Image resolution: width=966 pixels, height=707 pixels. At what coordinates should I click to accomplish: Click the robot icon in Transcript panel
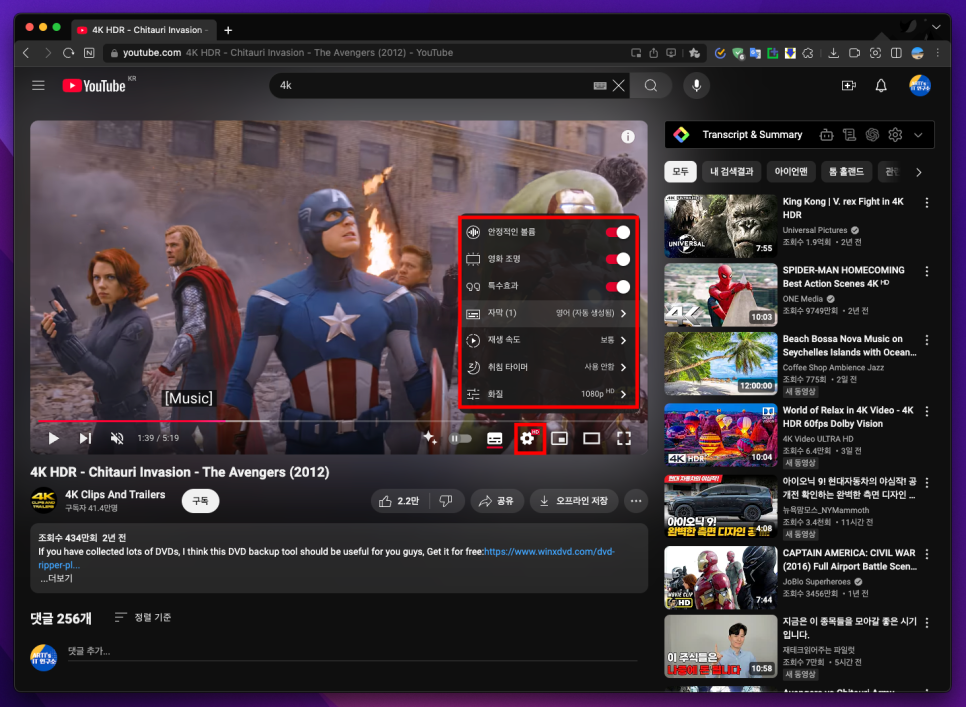(x=826, y=135)
